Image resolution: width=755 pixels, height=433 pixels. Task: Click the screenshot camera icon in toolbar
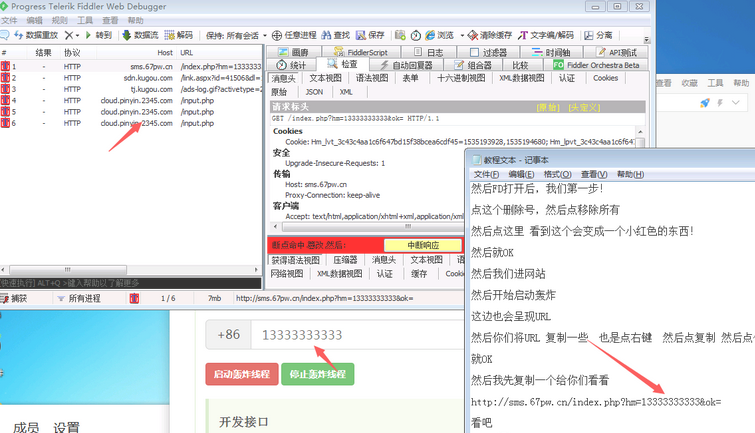tap(400, 35)
